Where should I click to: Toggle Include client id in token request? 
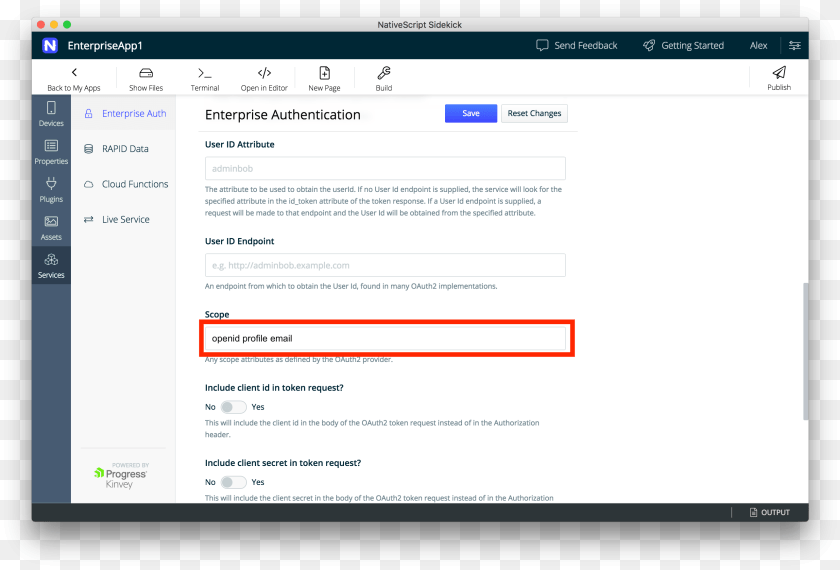(x=234, y=407)
